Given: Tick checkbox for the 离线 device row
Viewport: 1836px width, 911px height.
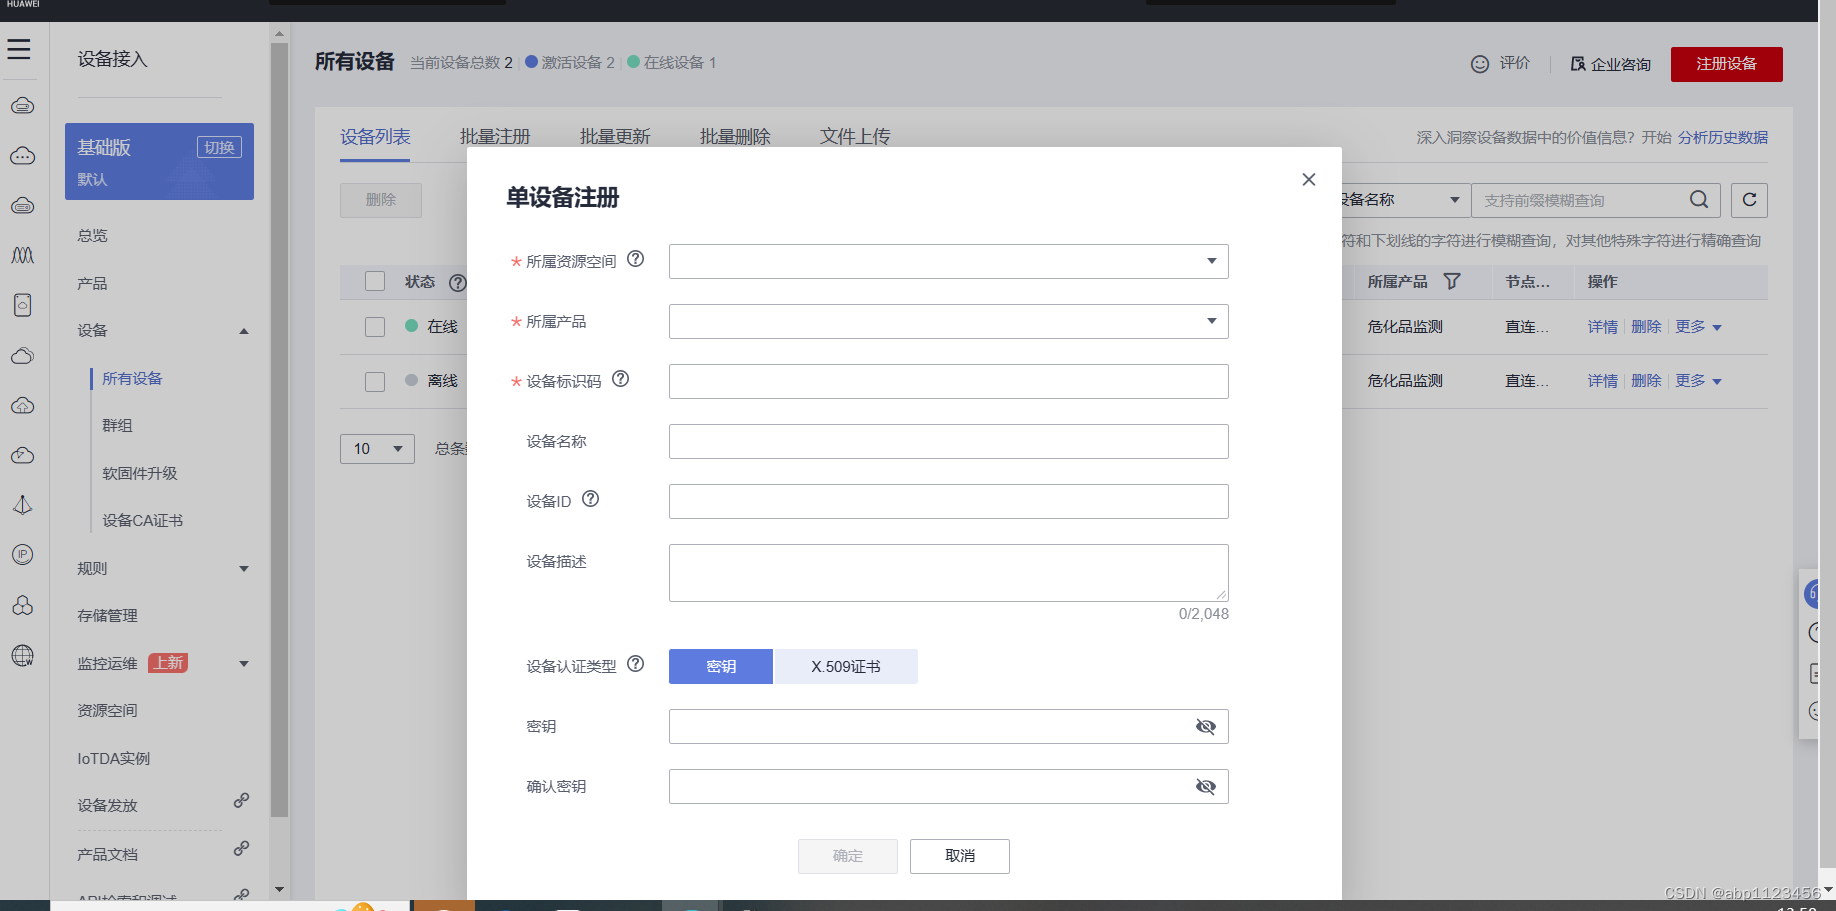Looking at the screenshot, I should click(375, 382).
